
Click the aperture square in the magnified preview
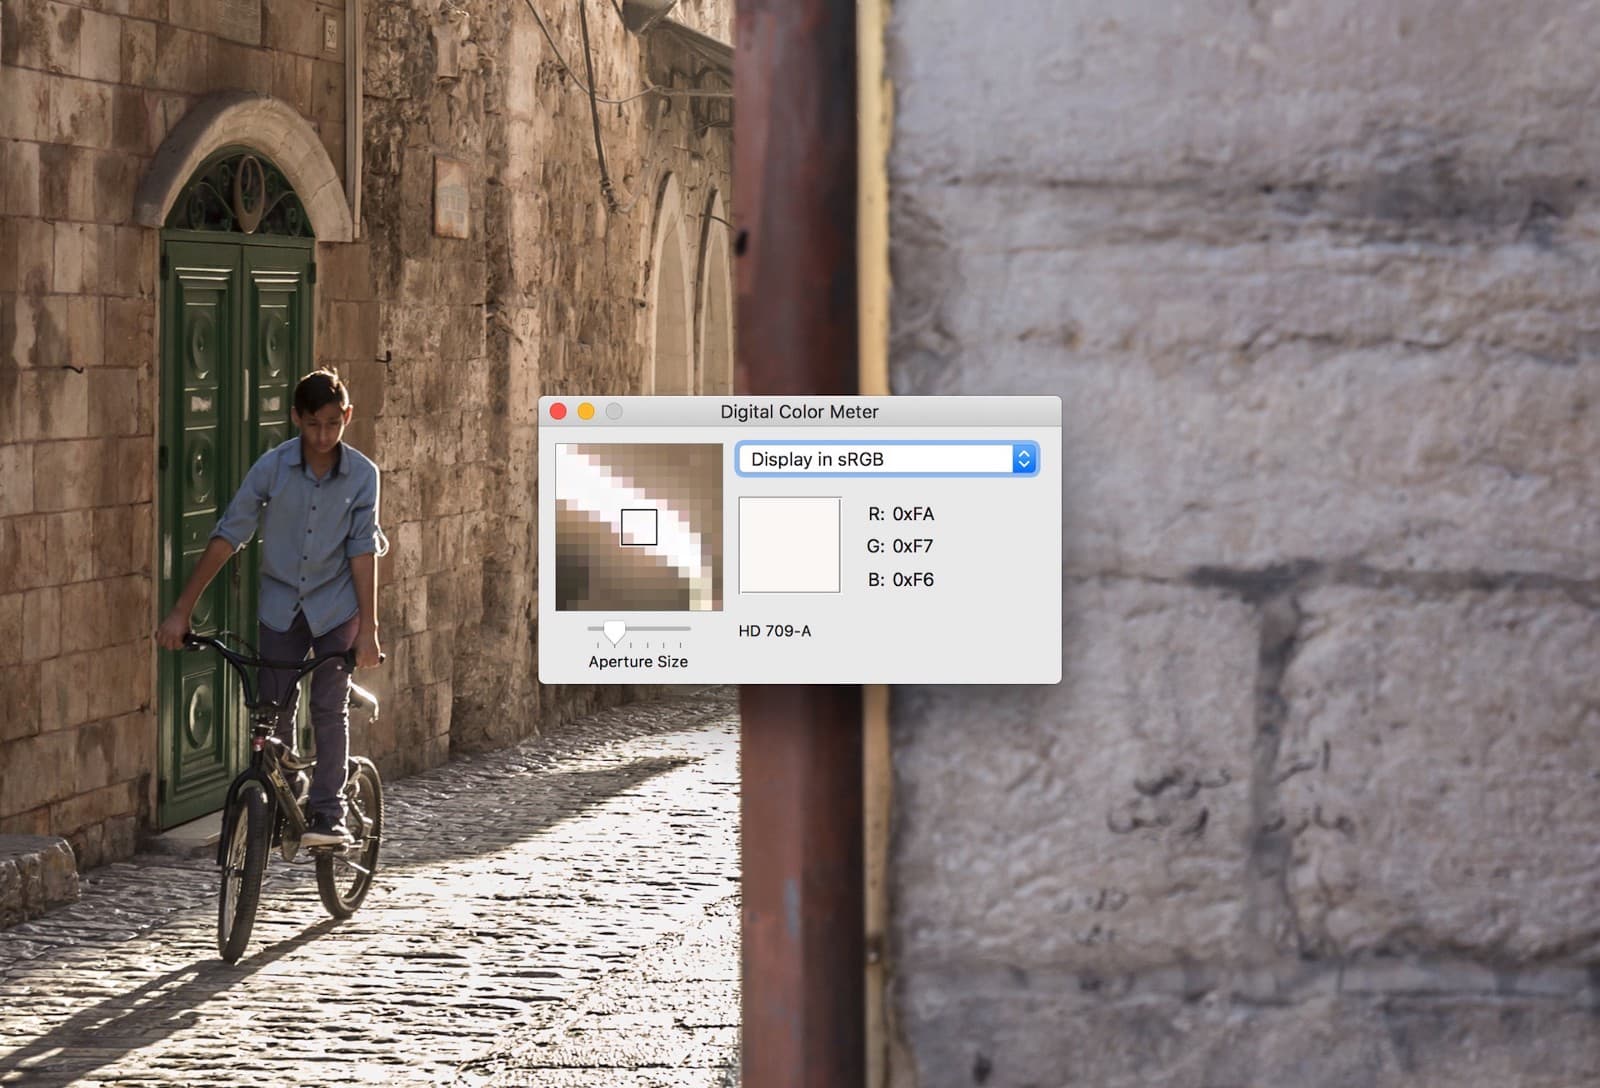pyautogui.click(x=639, y=527)
